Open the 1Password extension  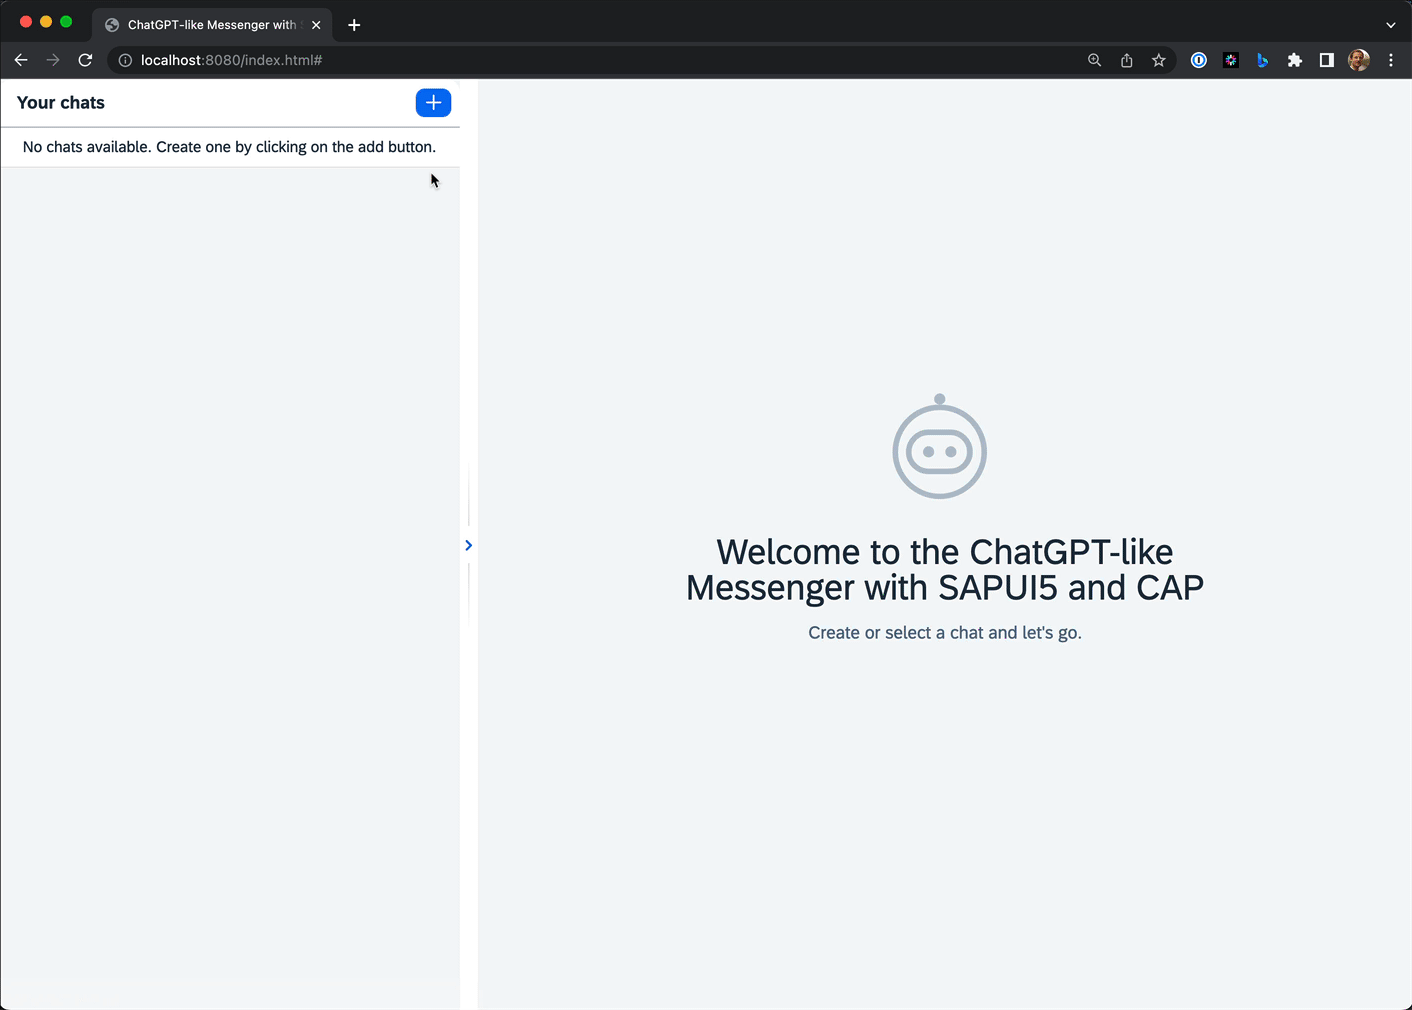[1198, 60]
